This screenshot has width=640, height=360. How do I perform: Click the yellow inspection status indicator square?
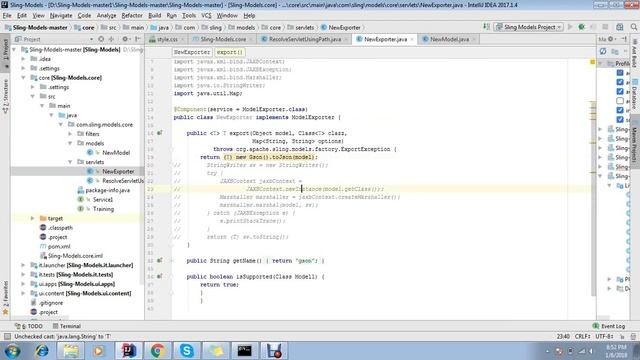tap(592, 62)
